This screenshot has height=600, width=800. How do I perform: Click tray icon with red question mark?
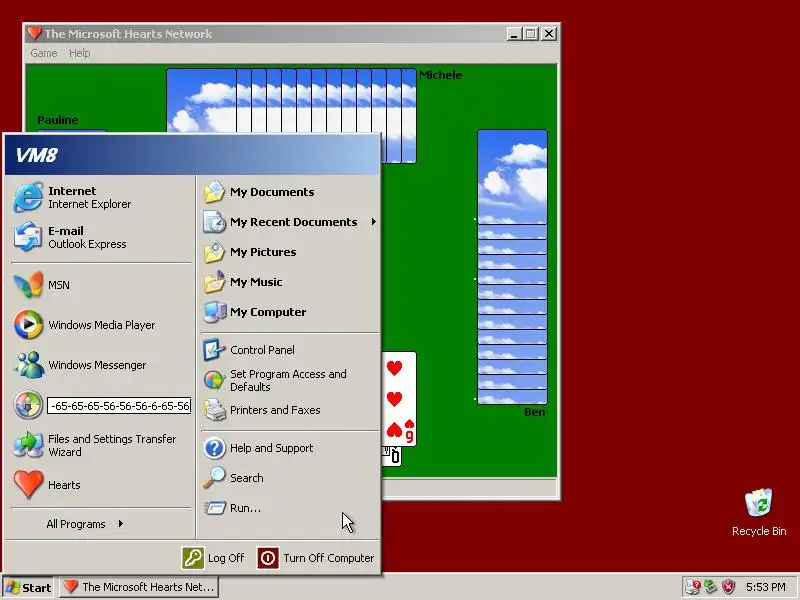coord(693,587)
